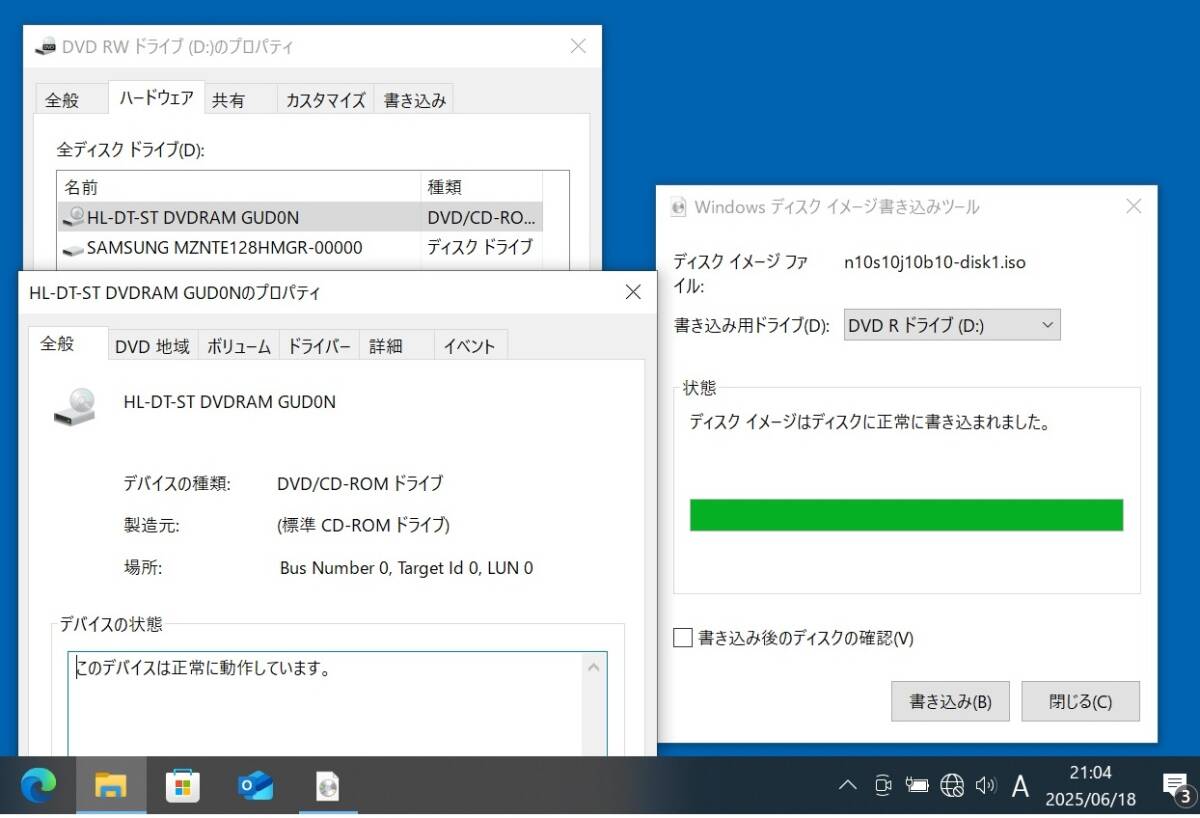Click the 種類 column header
Image resolution: width=1200 pixels, height=818 pixels.
pyautogui.click(x=482, y=187)
